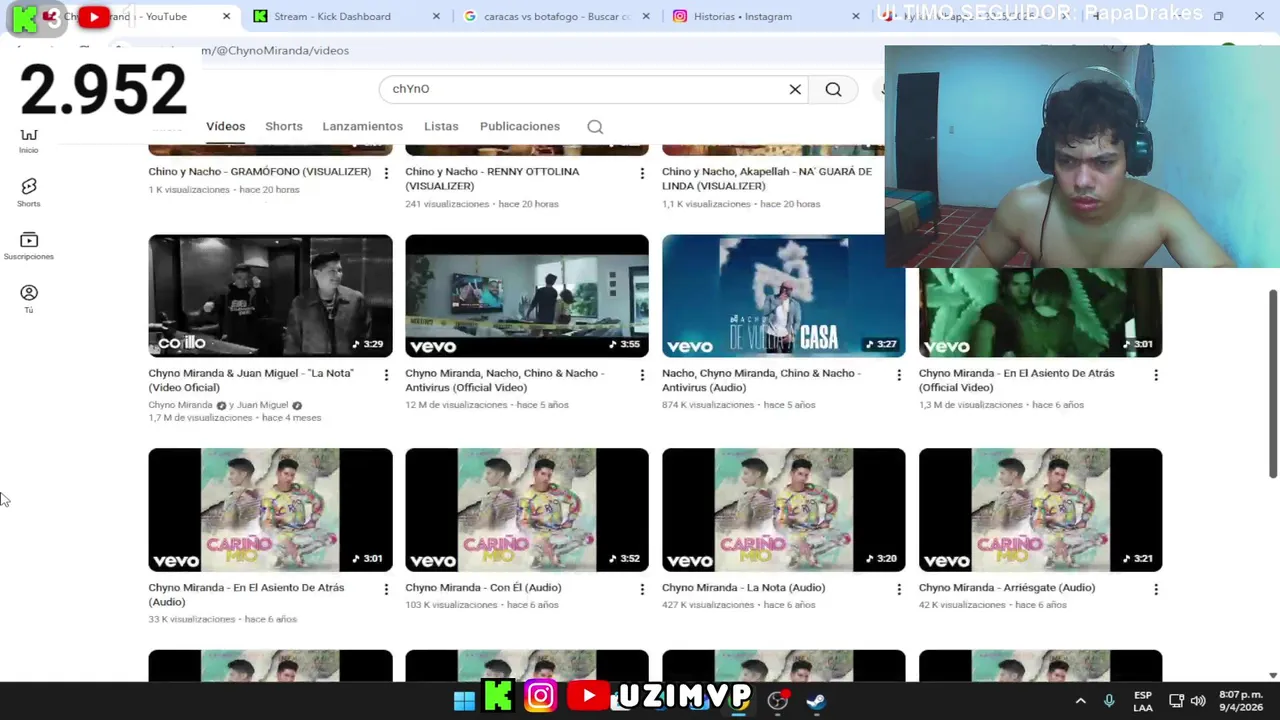Click the page vertical scrollbar thumb
This screenshot has height=720, width=1280.
(1273, 384)
